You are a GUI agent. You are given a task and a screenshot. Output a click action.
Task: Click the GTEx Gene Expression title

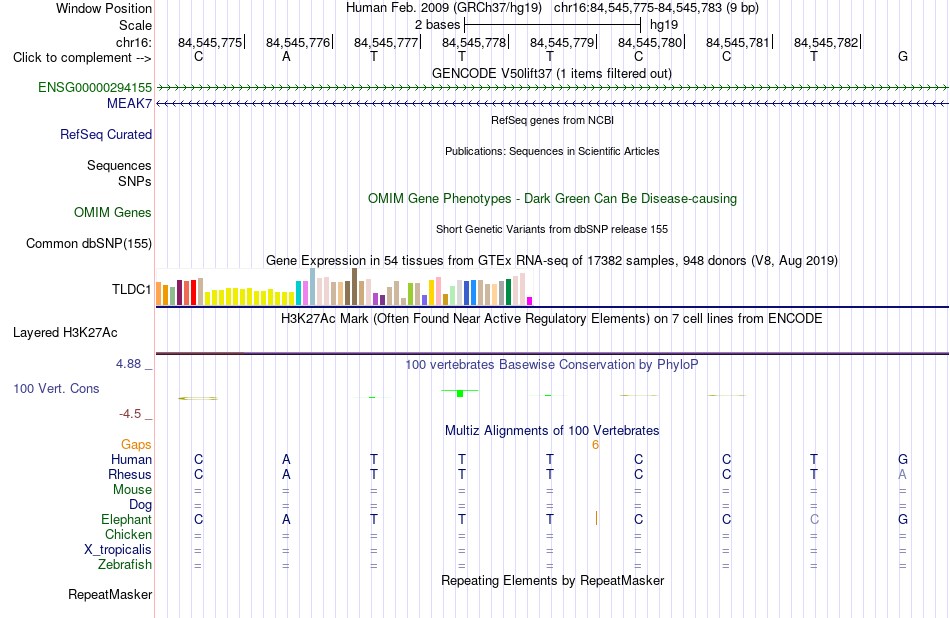click(552, 261)
